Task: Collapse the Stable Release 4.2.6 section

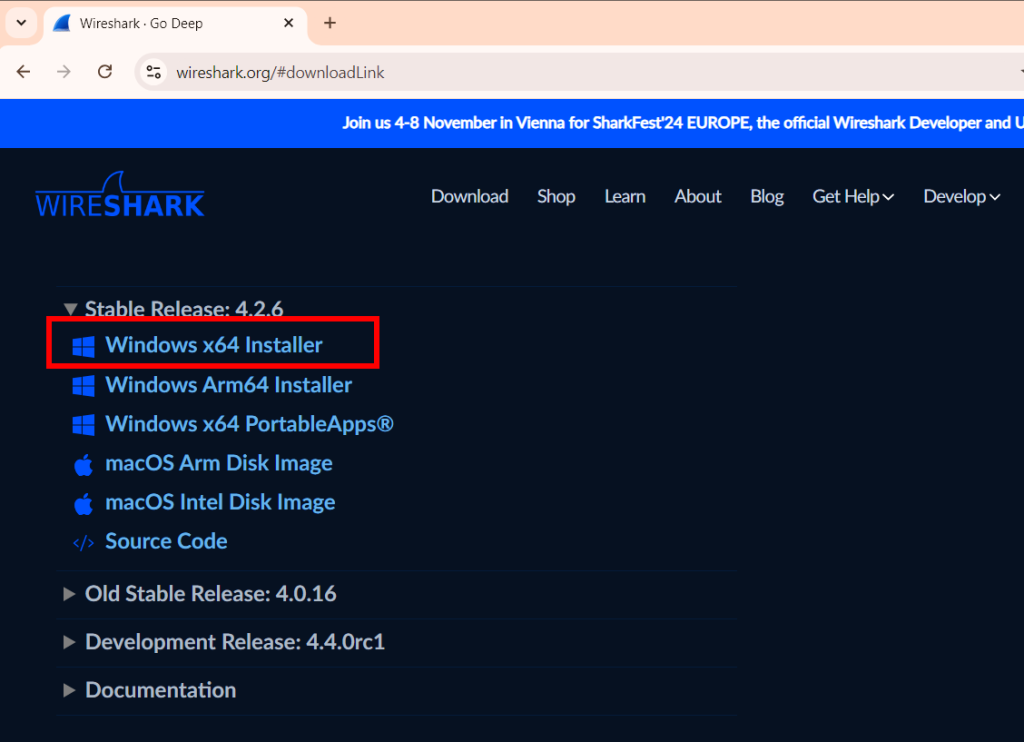Action: (x=70, y=309)
